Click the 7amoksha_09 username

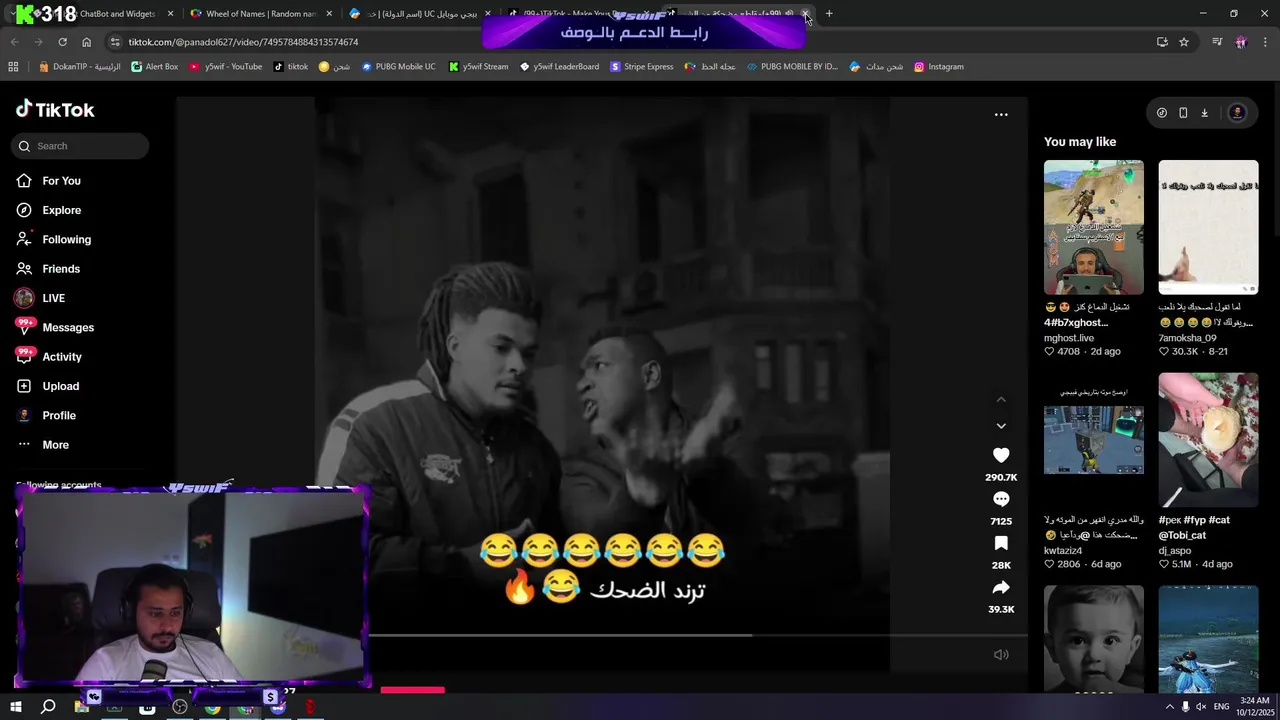click(1187, 338)
